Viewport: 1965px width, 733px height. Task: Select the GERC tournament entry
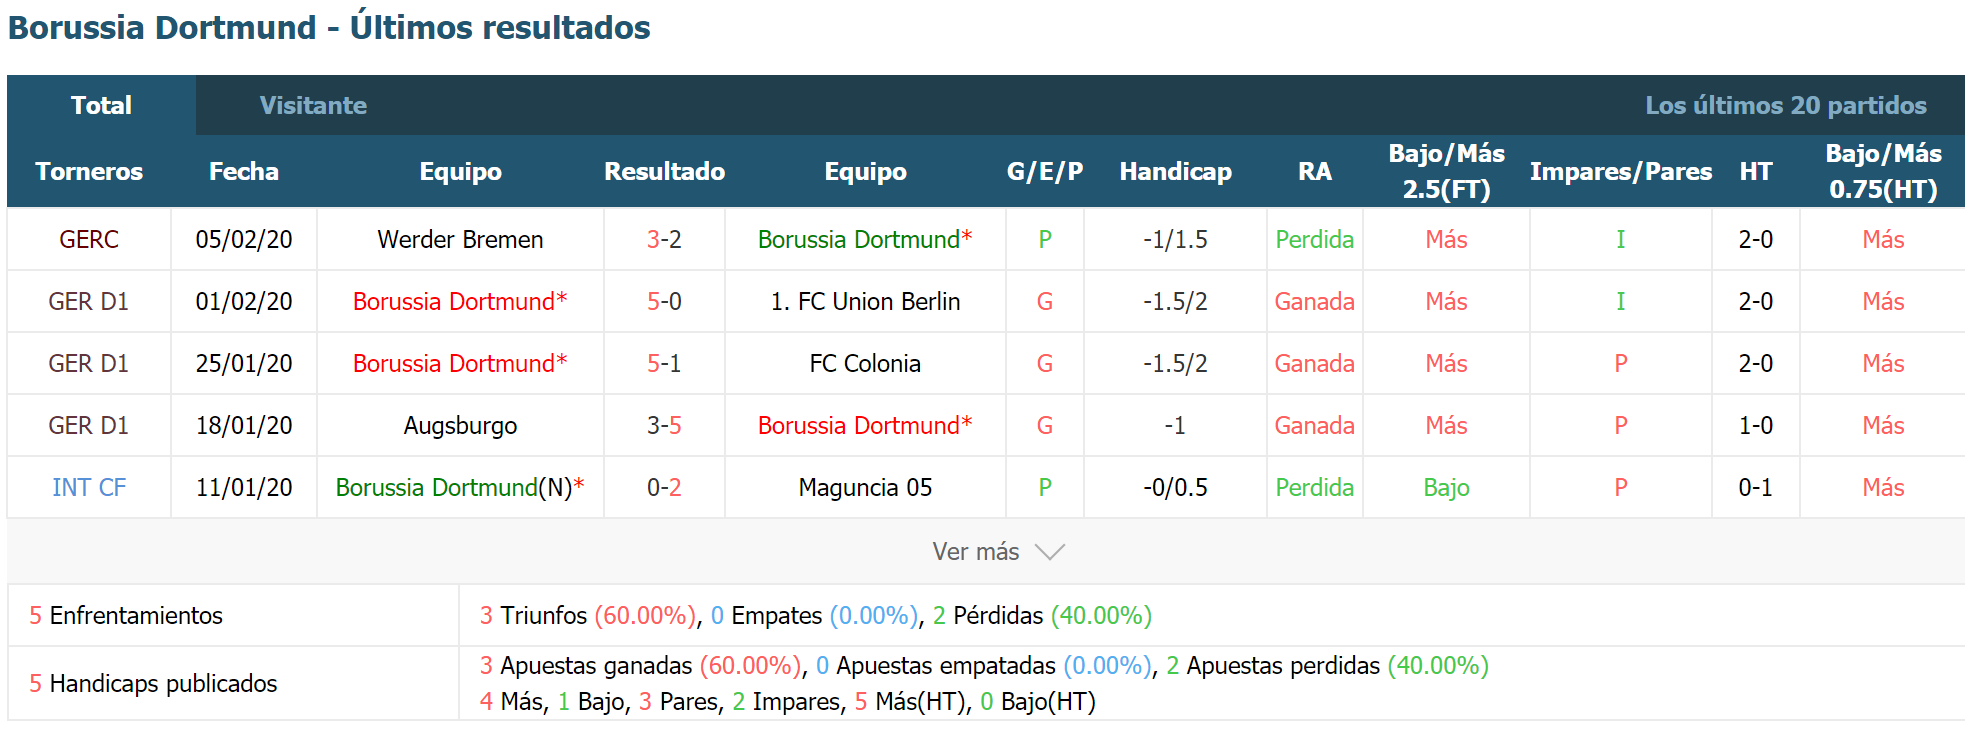[89, 240]
